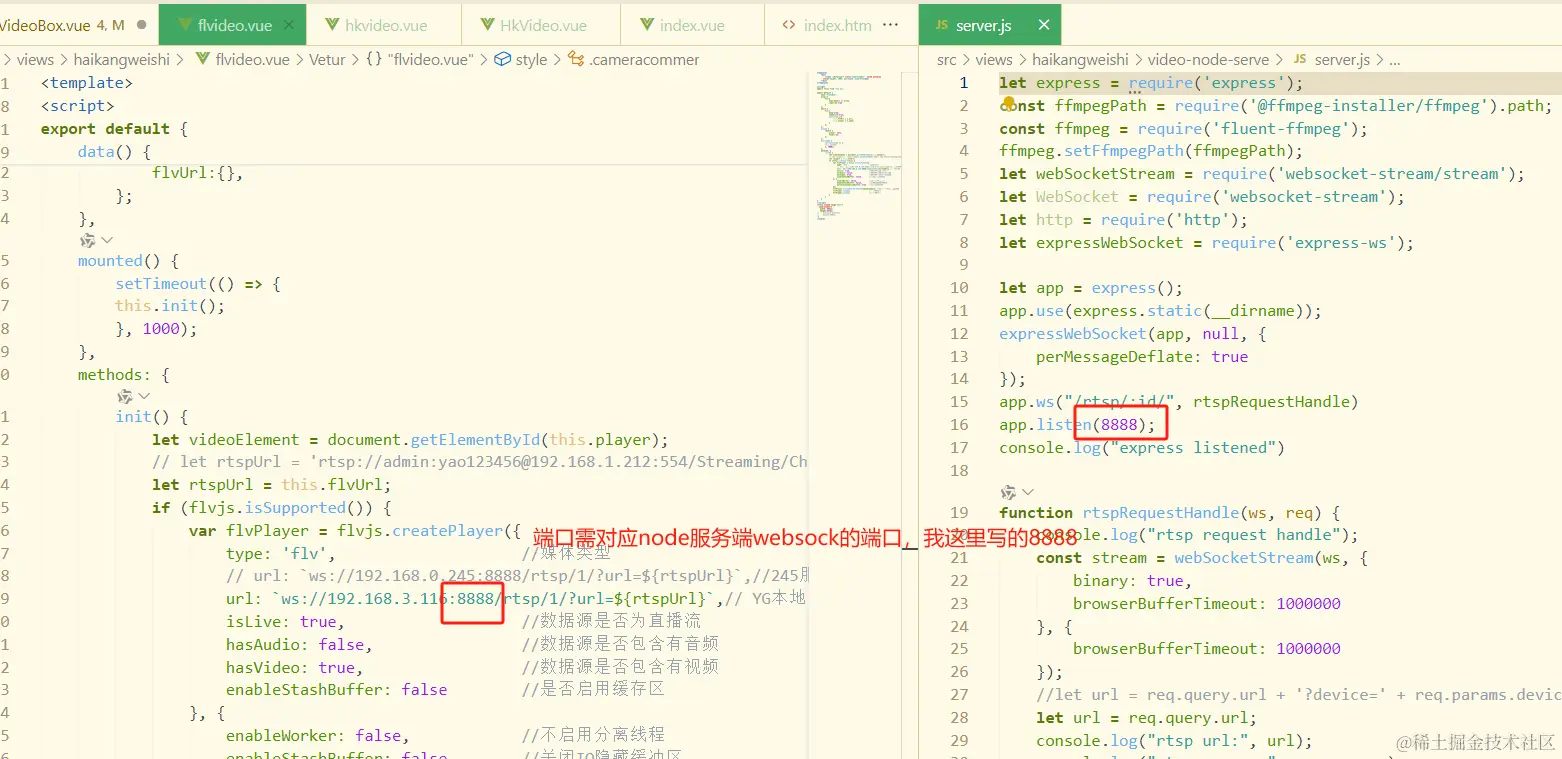Click 'app.use(express.static(__dirname));' line
Screen dimensions: 1562x759
(x=1160, y=311)
